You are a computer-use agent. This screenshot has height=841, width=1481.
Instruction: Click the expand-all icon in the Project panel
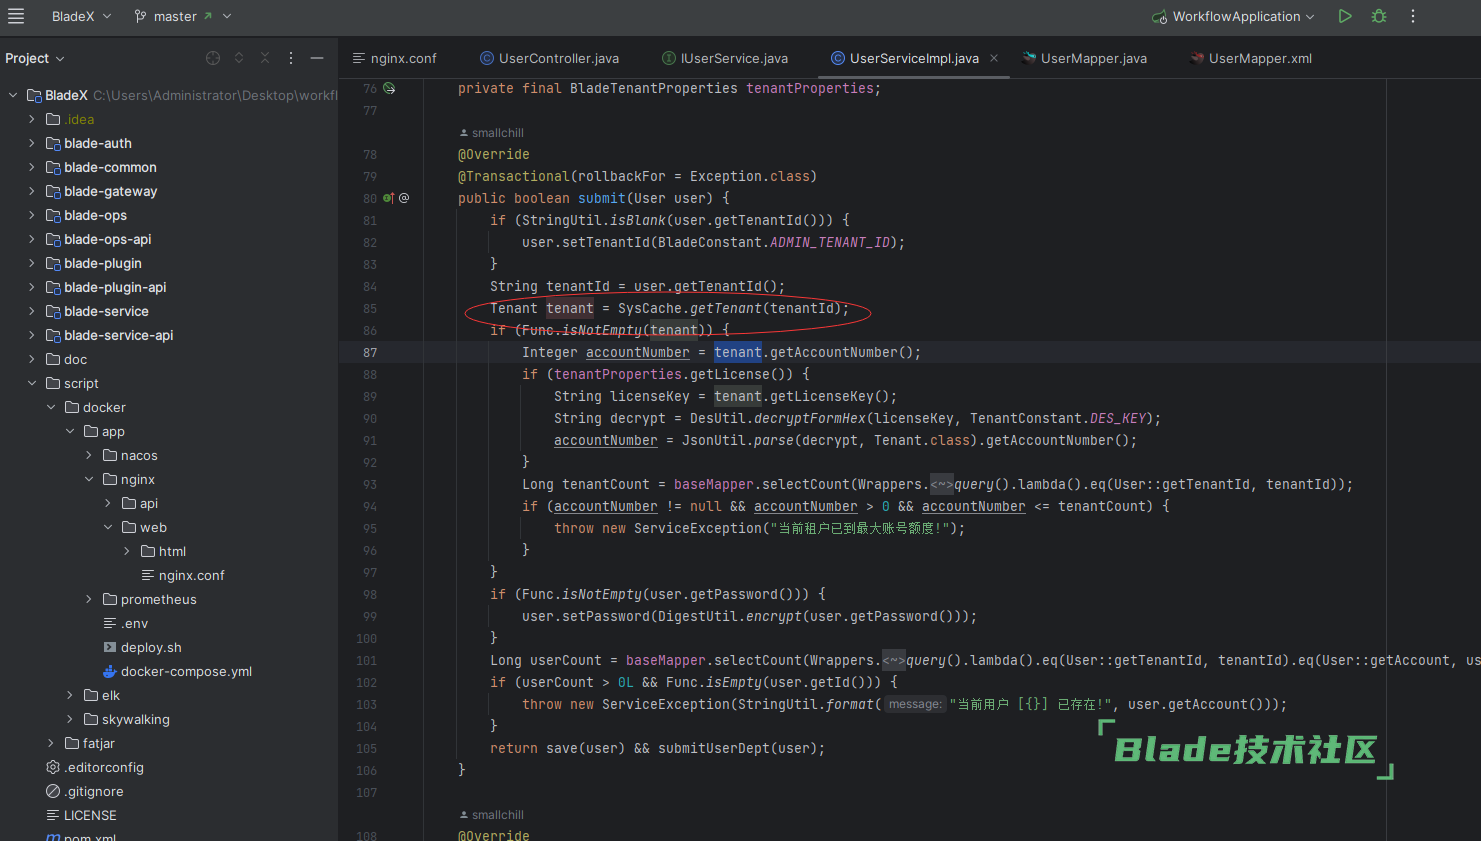(x=239, y=58)
